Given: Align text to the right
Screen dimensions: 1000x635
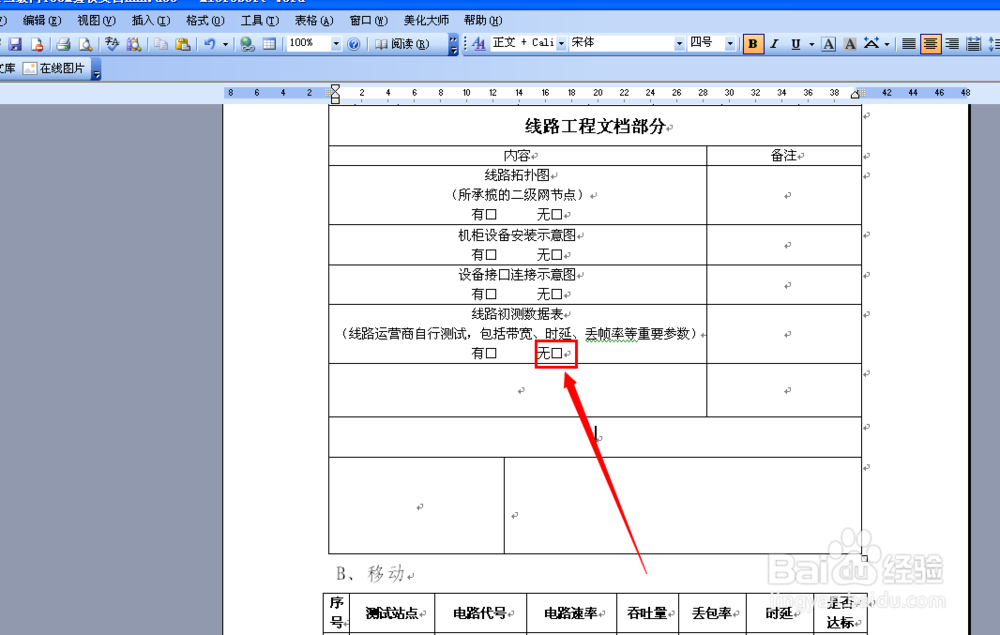Looking at the screenshot, I should pos(952,44).
